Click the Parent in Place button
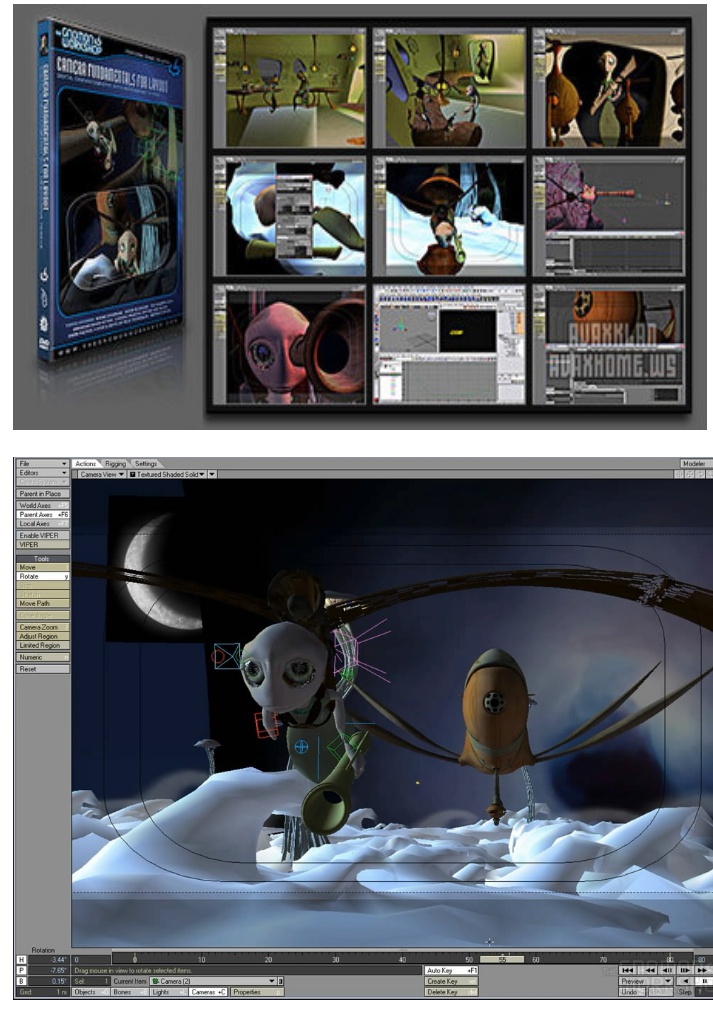The height and width of the screenshot is (1015, 713). pyautogui.click(x=43, y=493)
